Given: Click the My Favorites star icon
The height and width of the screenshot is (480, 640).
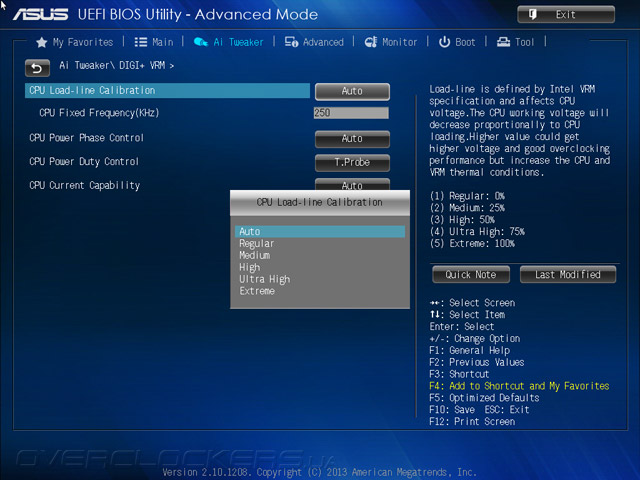Looking at the screenshot, I should (x=41, y=42).
